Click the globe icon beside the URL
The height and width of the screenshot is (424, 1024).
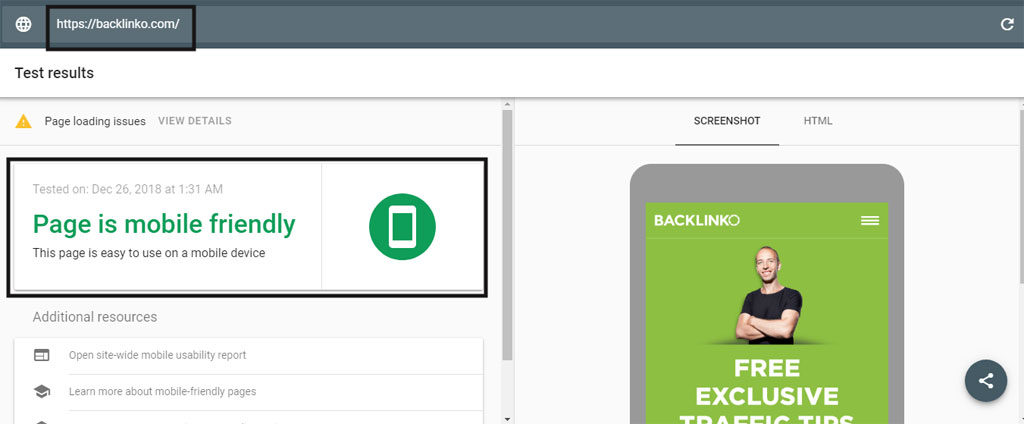click(24, 24)
